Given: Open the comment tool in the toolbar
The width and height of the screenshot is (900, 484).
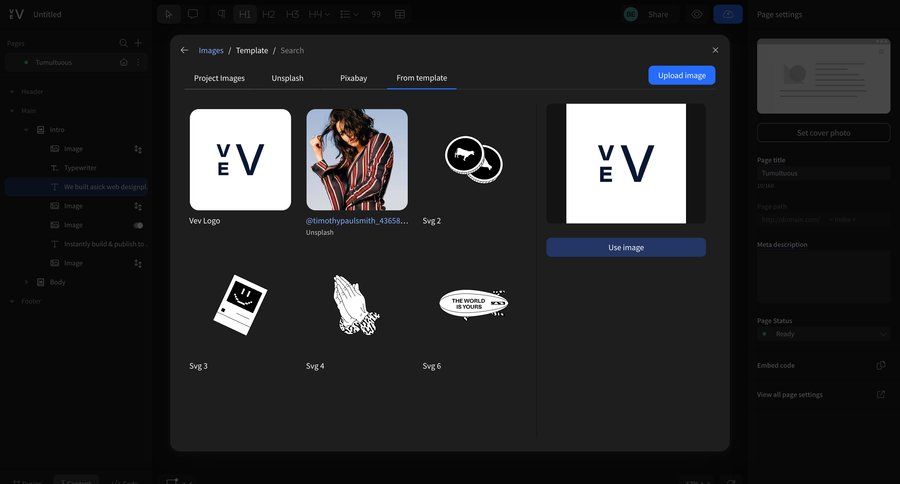Looking at the screenshot, I should tap(193, 14).
